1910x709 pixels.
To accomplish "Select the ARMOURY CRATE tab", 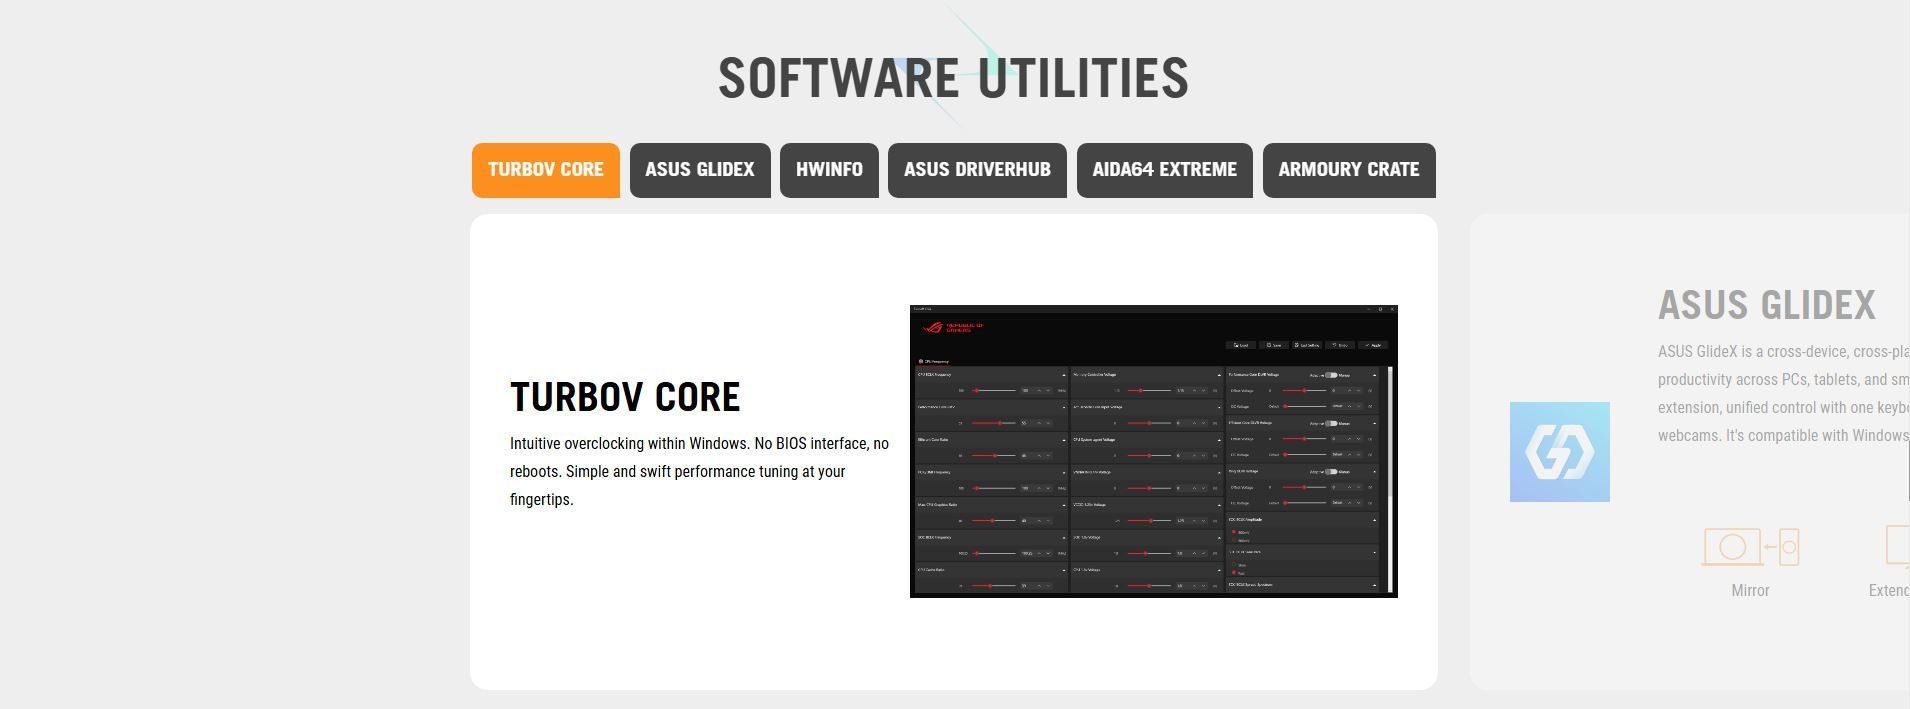I will pyautogui.click(x=1348, y=170).
